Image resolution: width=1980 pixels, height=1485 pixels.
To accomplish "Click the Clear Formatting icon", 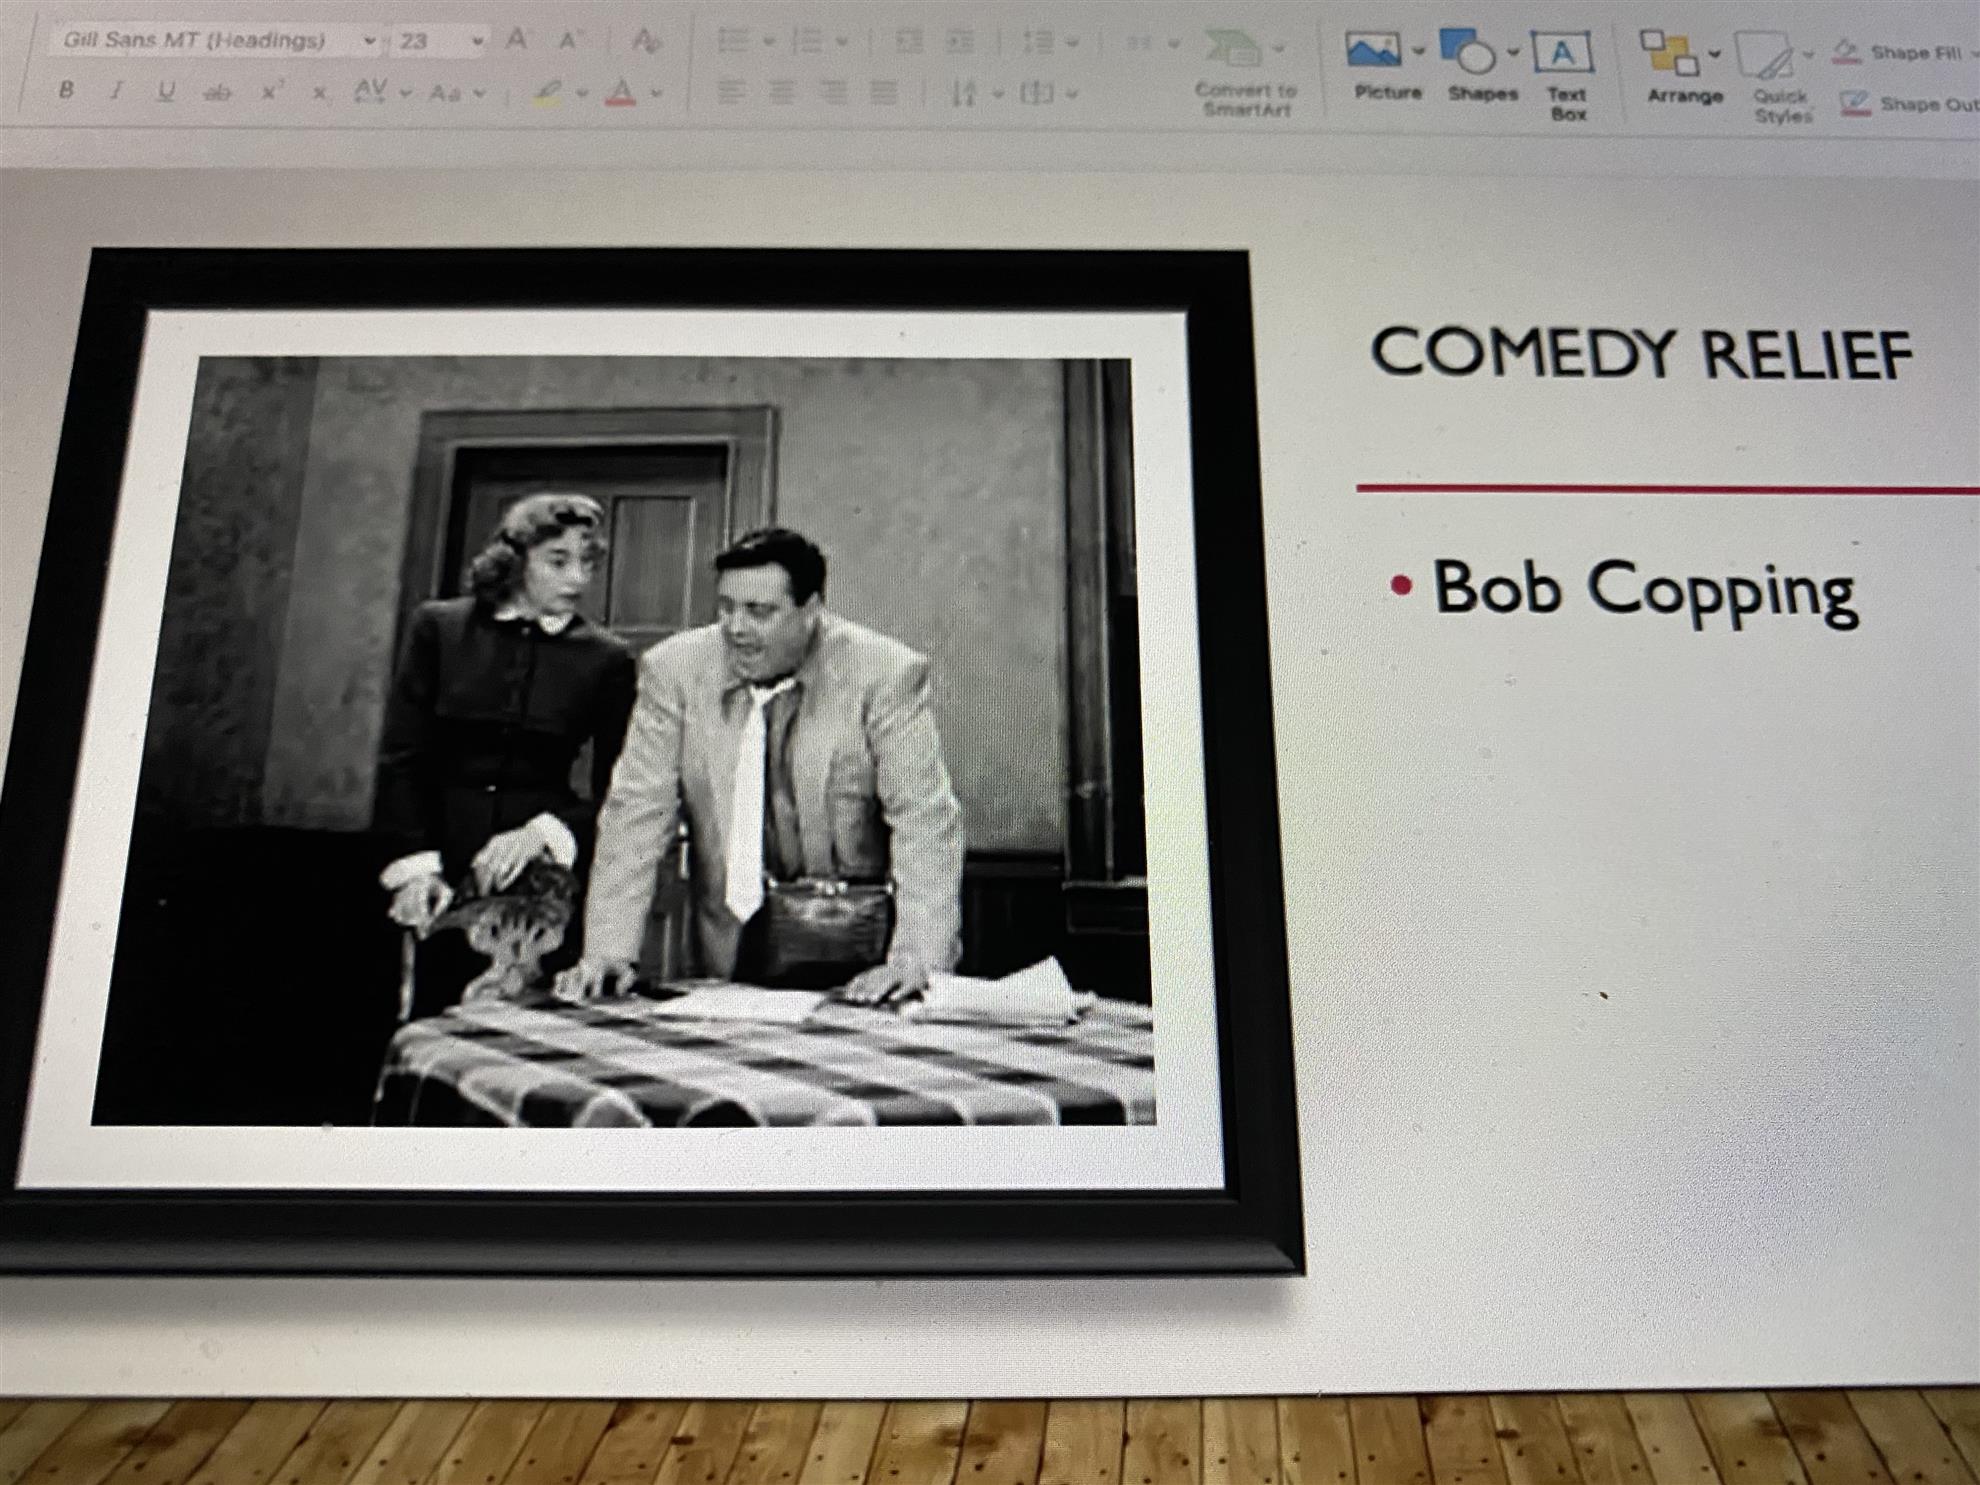I will (646, 42).
